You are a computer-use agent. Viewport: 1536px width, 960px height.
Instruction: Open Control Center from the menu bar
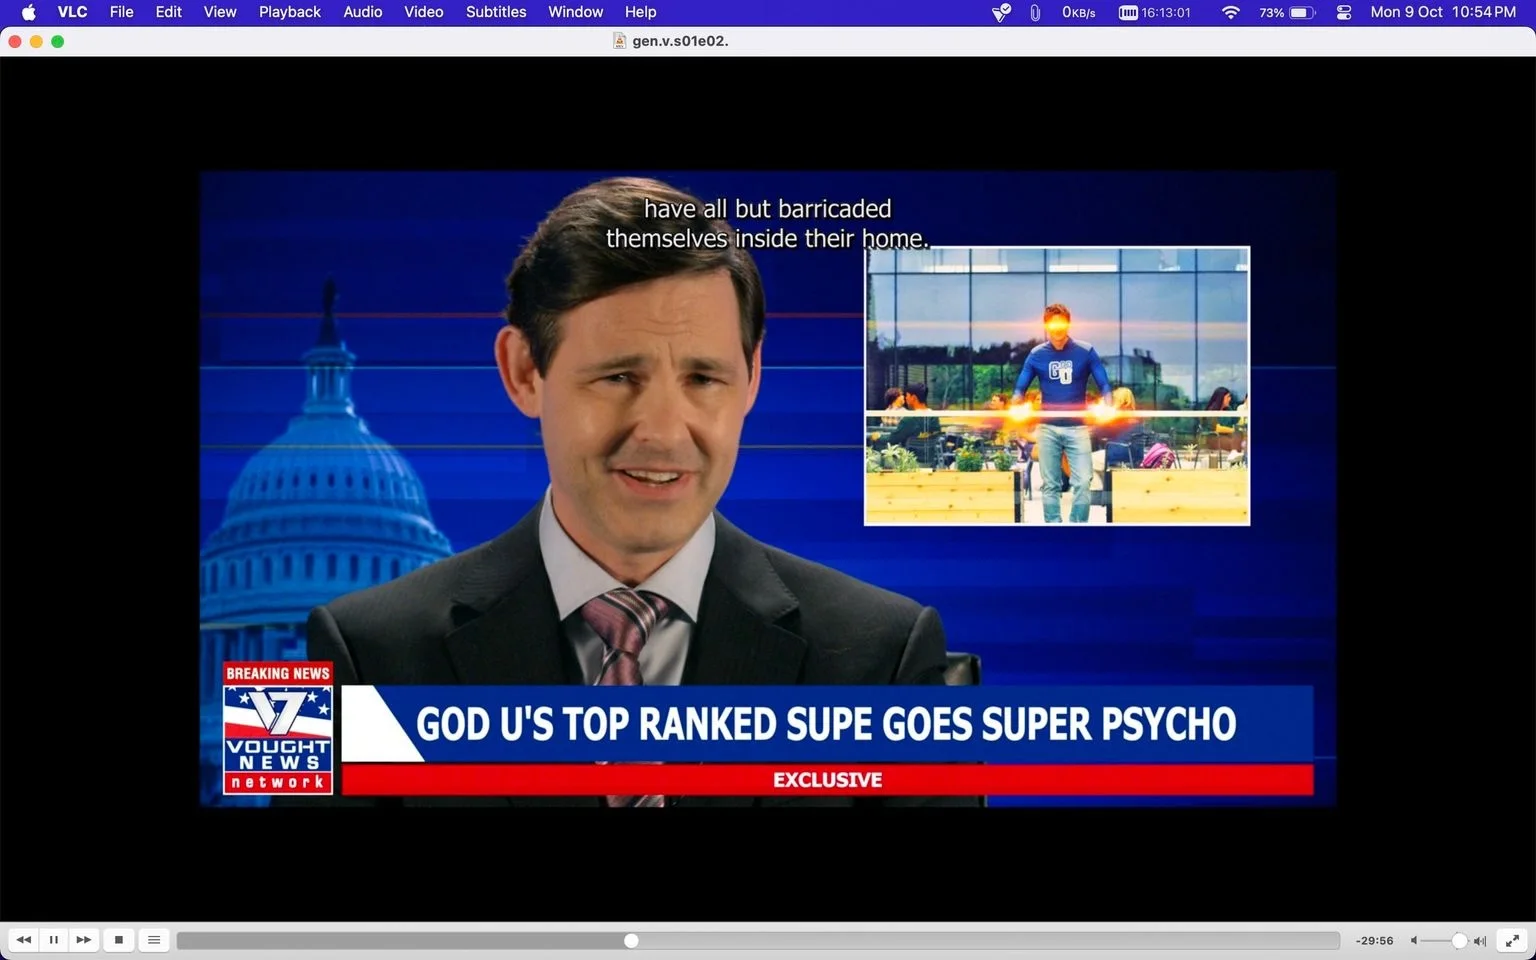pos(1344,12)
